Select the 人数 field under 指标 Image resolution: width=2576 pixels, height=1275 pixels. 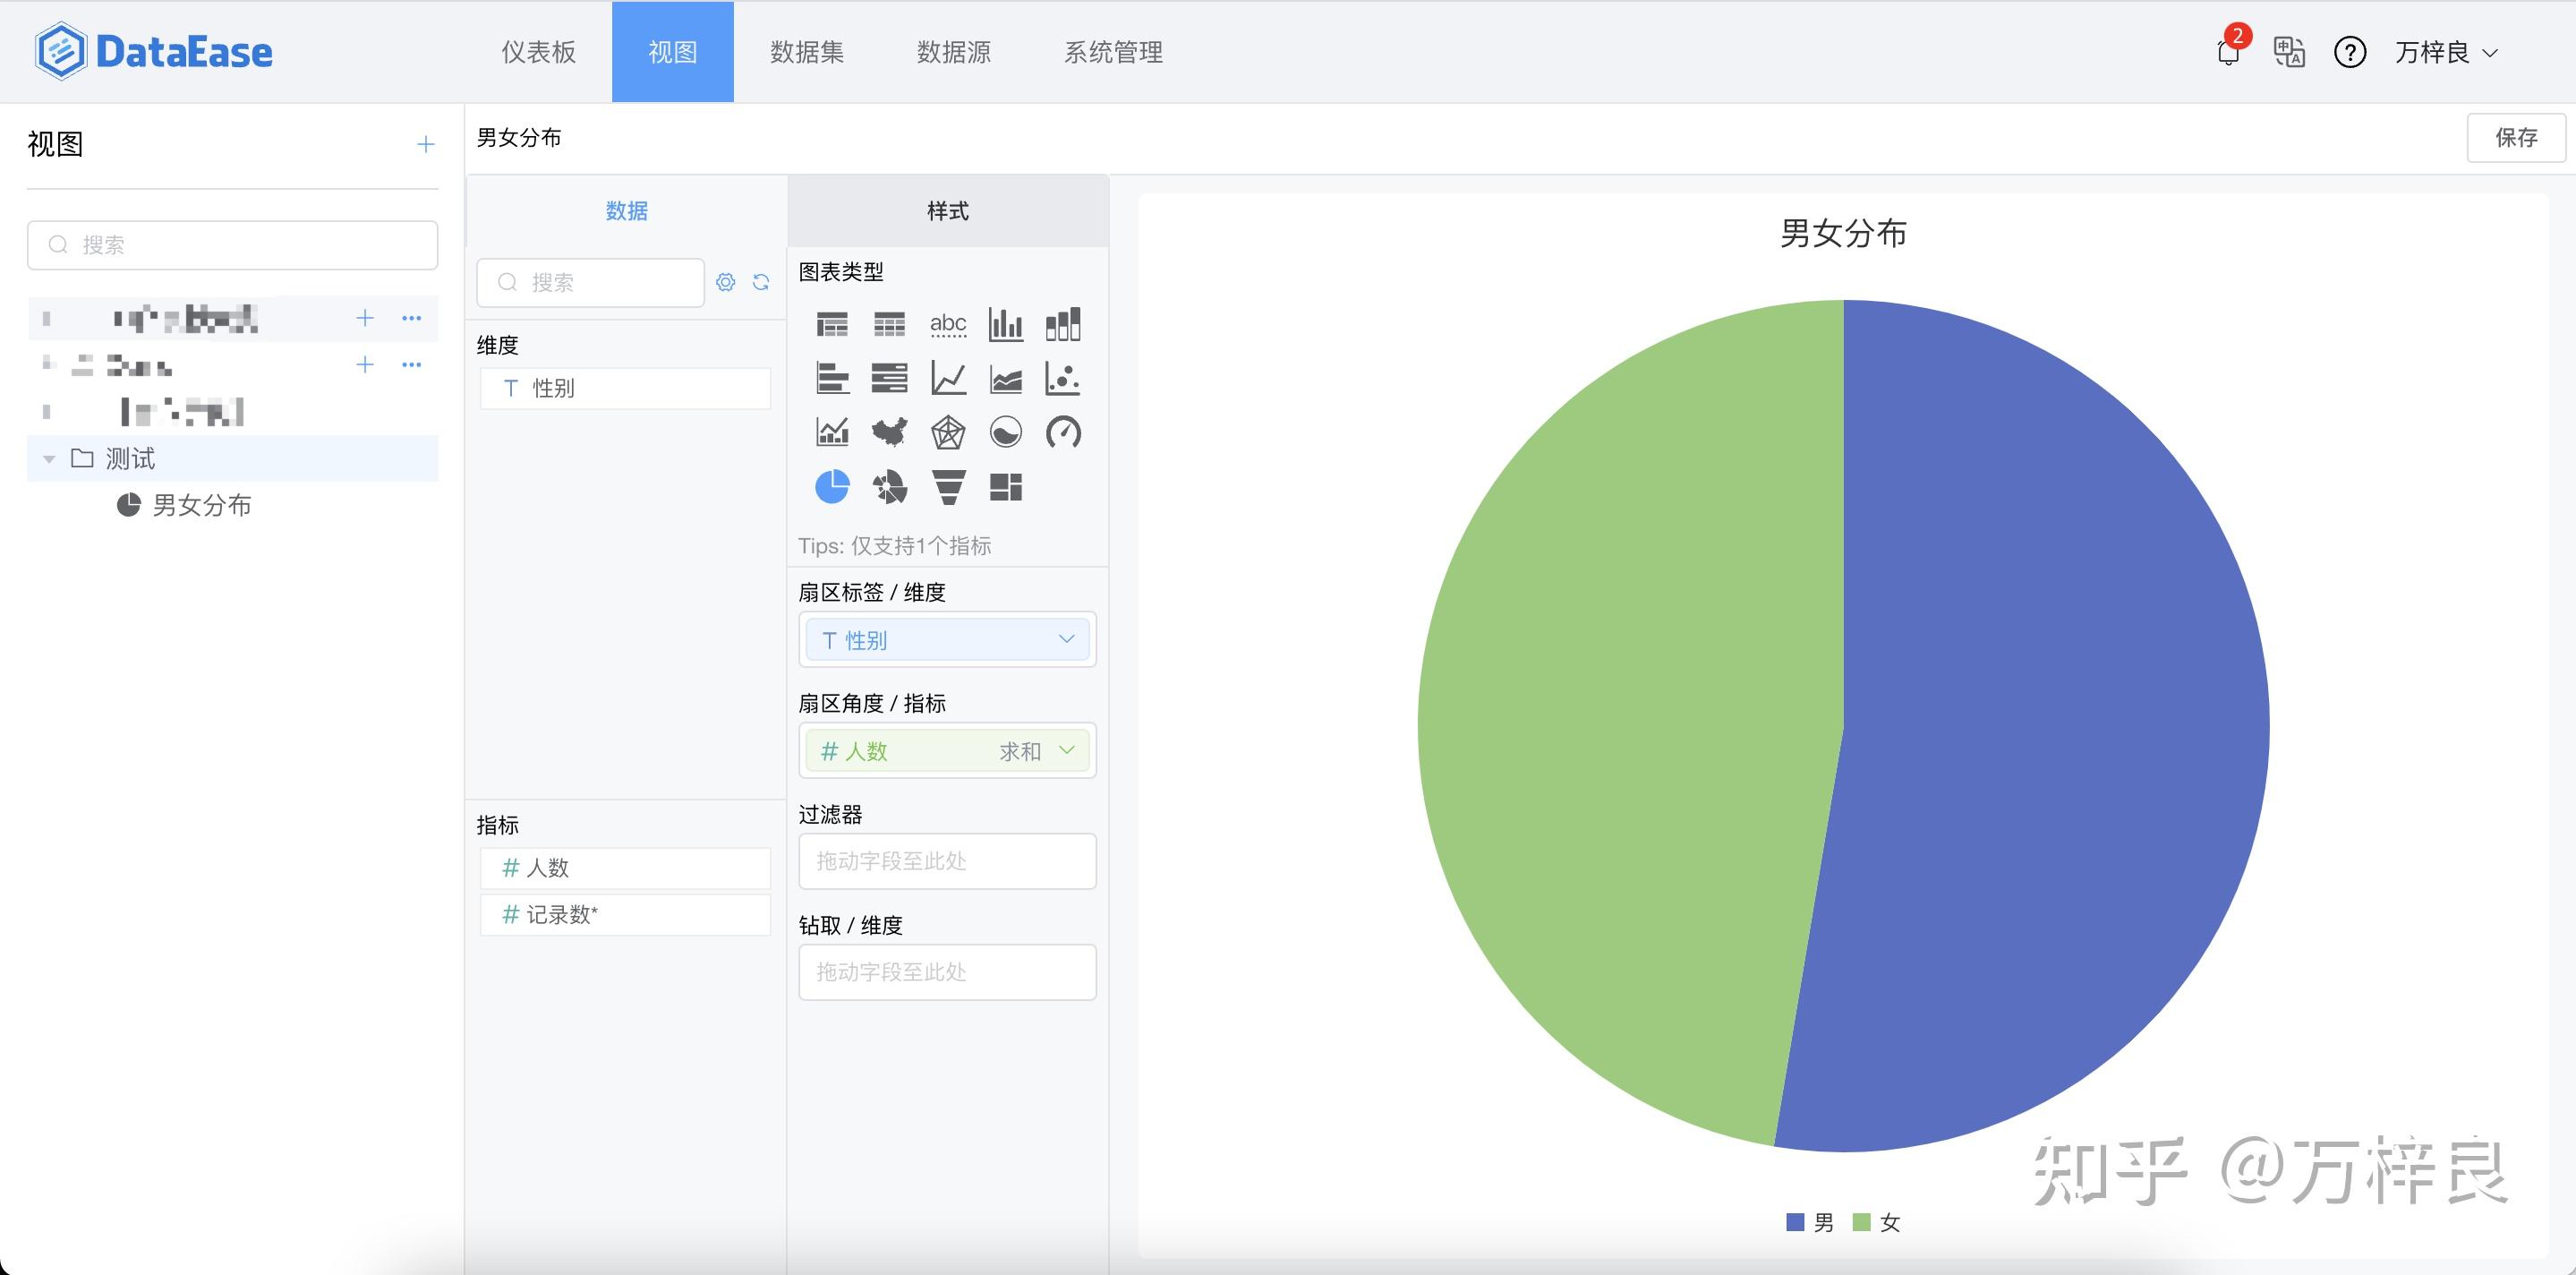[626, 867]
